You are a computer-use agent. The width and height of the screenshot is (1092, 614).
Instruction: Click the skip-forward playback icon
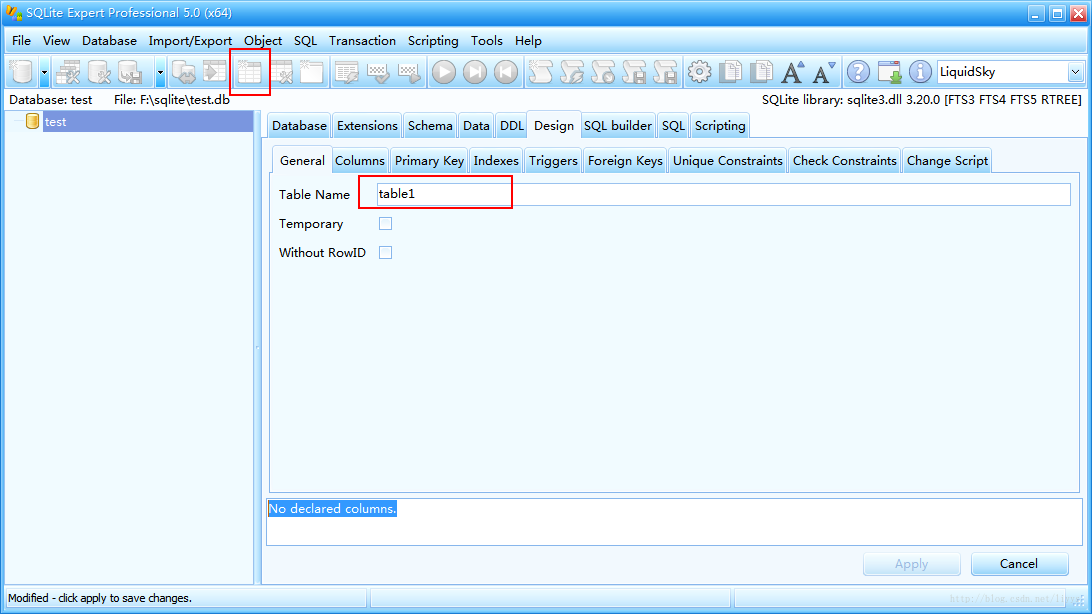pyautogui.click(x=474, y=72)
